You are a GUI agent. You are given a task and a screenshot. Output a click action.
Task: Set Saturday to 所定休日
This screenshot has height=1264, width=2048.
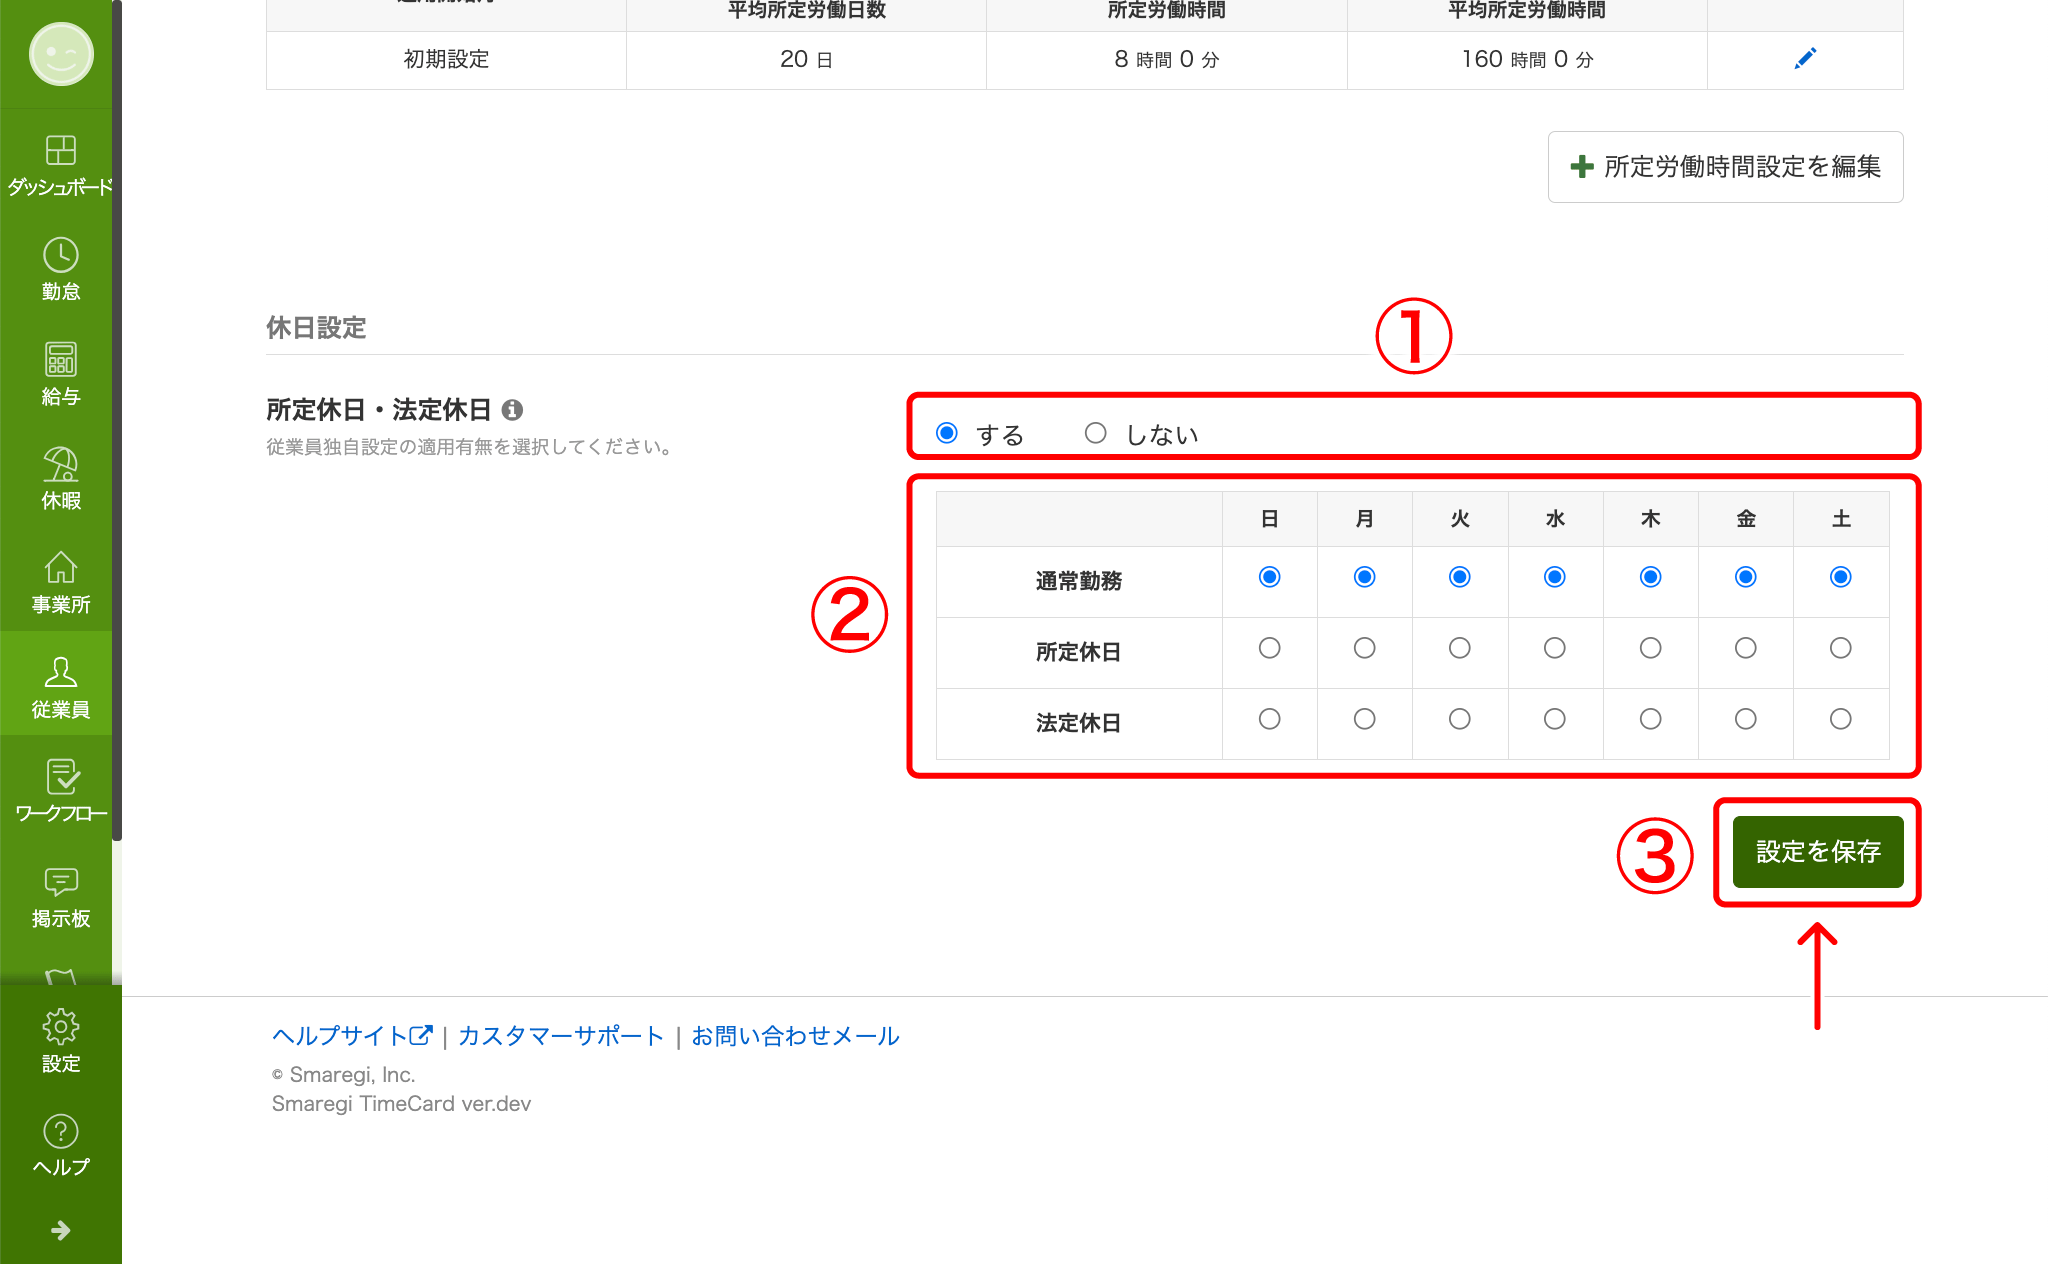pos(1840,648)
